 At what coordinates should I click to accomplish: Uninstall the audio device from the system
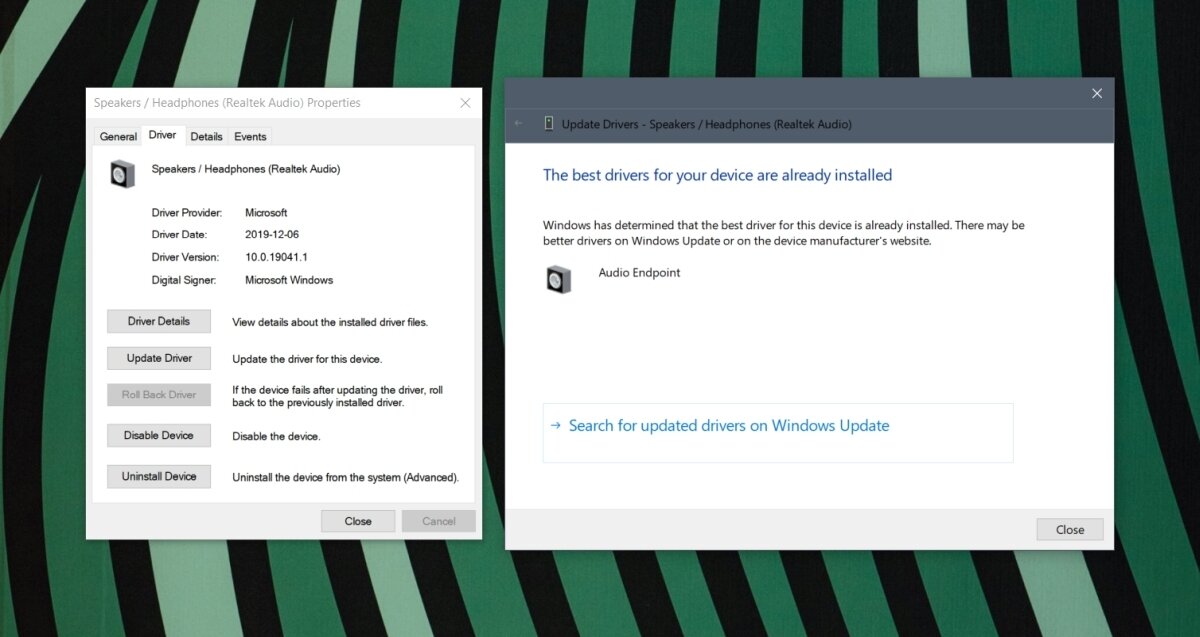(x=158, y=476)
